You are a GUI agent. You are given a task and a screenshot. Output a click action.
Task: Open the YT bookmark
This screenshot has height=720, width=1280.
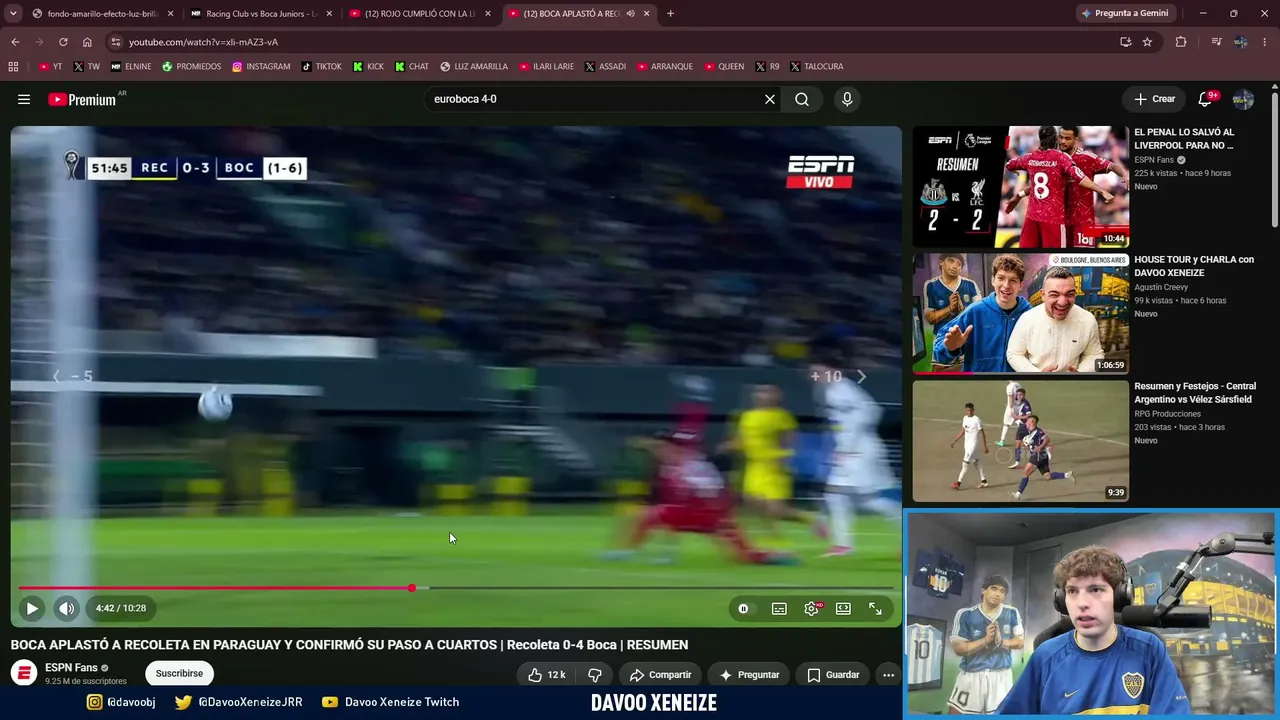pos(50,67)
